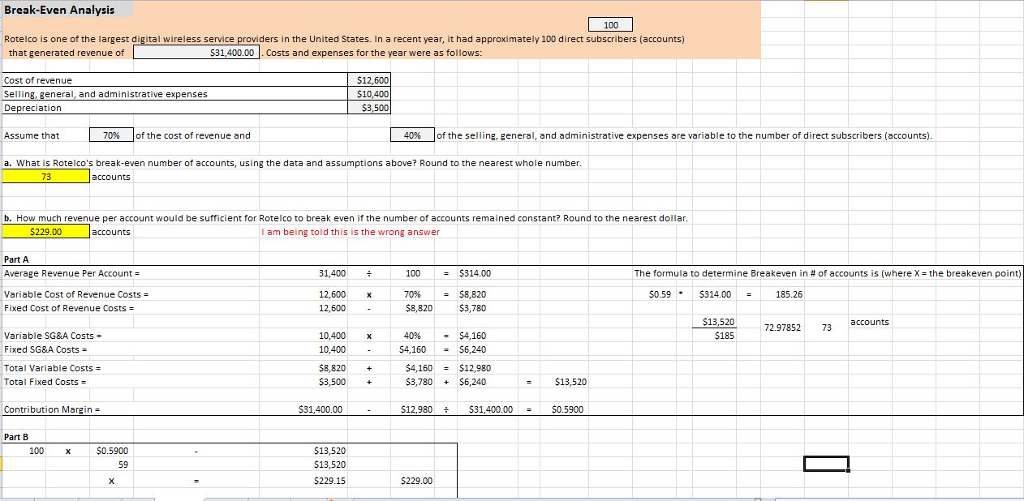1024x501 pixels.
Task: Click $0.5900 result in Contribution Margin row
Action: 568,410
